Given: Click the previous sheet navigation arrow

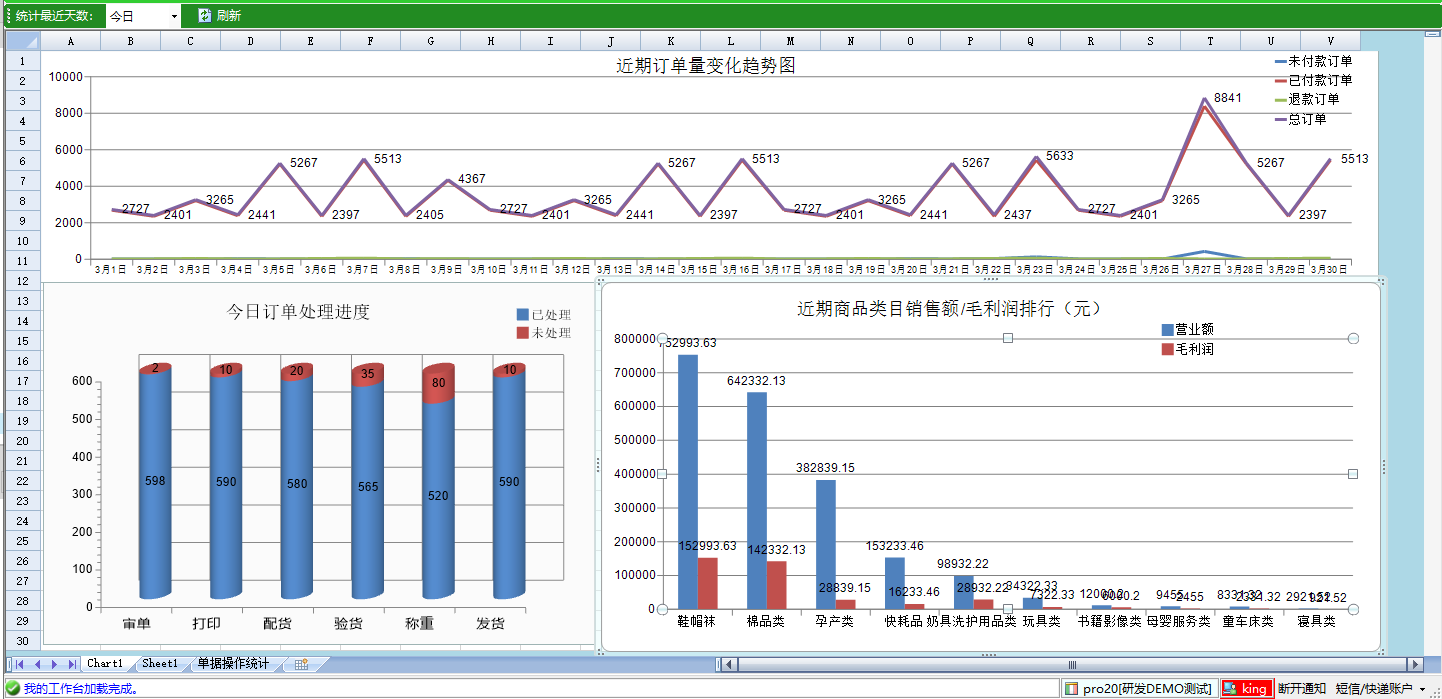Looking at the screenshot, I should point(37,664).
